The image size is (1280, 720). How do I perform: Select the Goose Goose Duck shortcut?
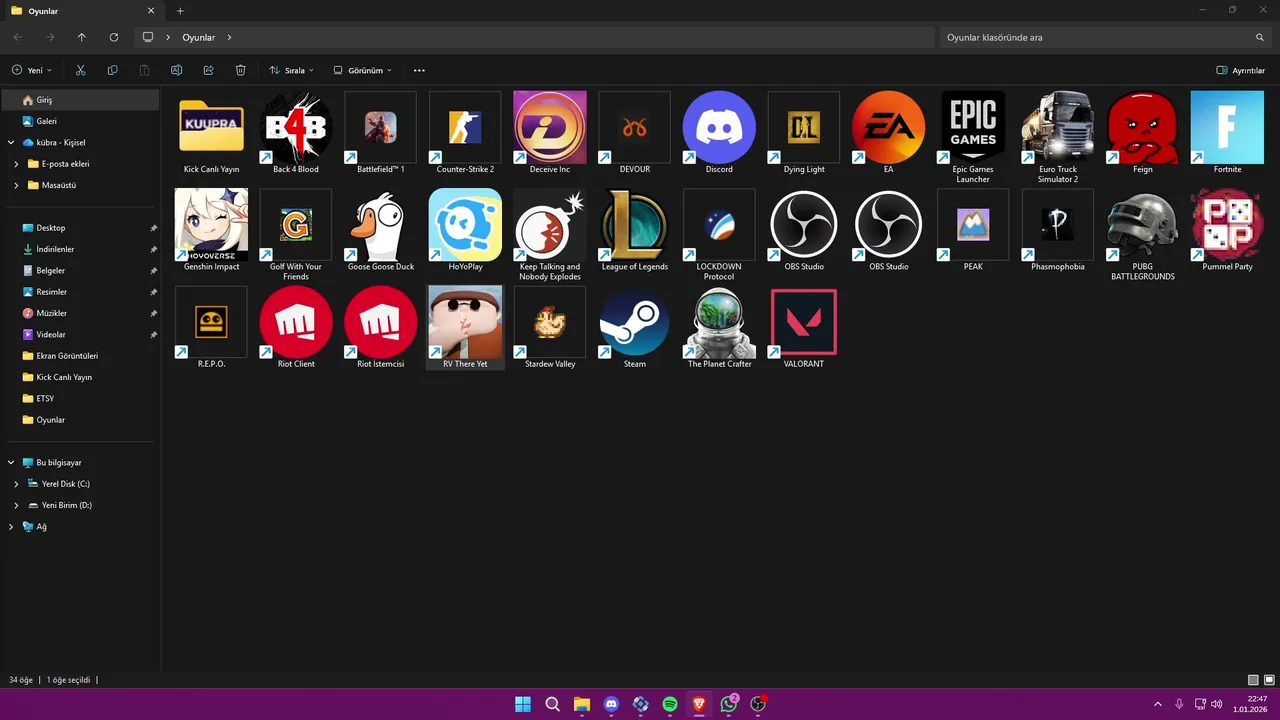click(x=381, y=225)
